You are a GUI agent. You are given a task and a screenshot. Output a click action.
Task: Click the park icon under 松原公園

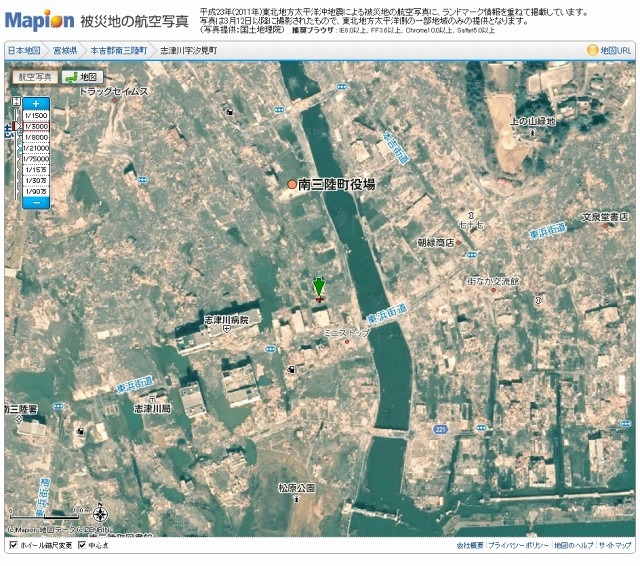tap(297, 498)
